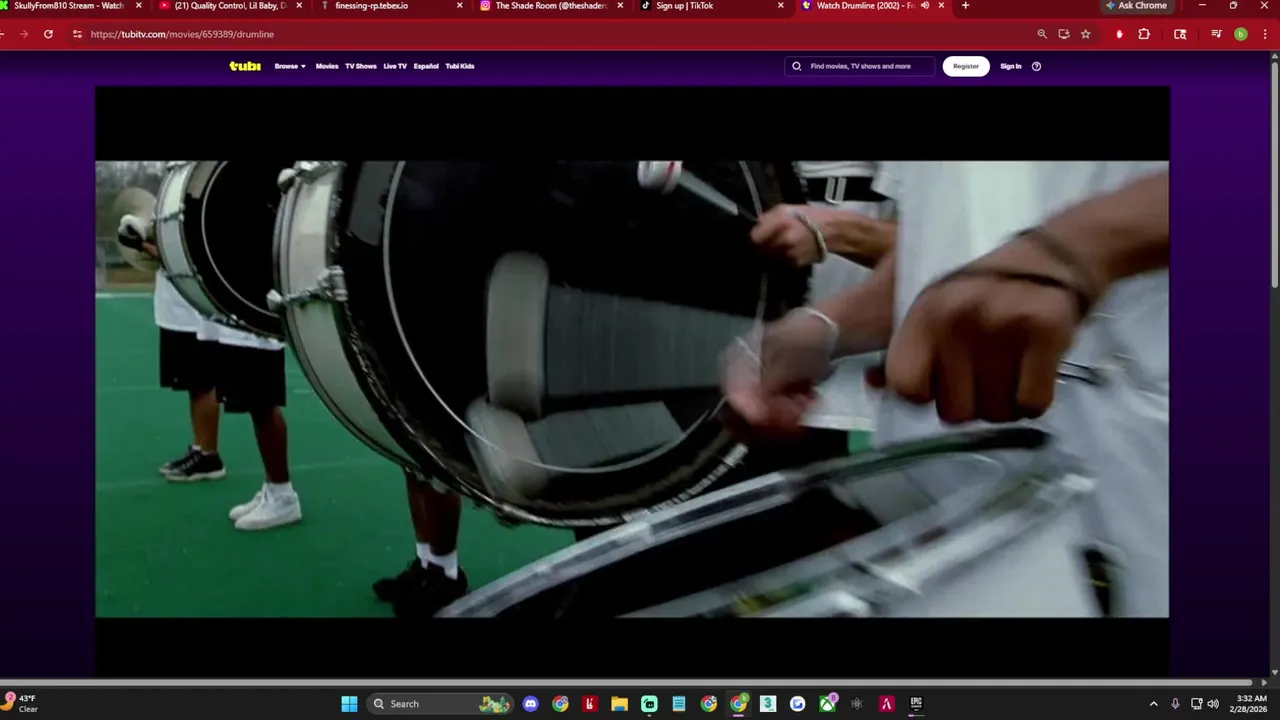This screenshot has height=720, width=1280.
Task: Open the red taskbar app icon after Chrome
Action: (589, 704)
